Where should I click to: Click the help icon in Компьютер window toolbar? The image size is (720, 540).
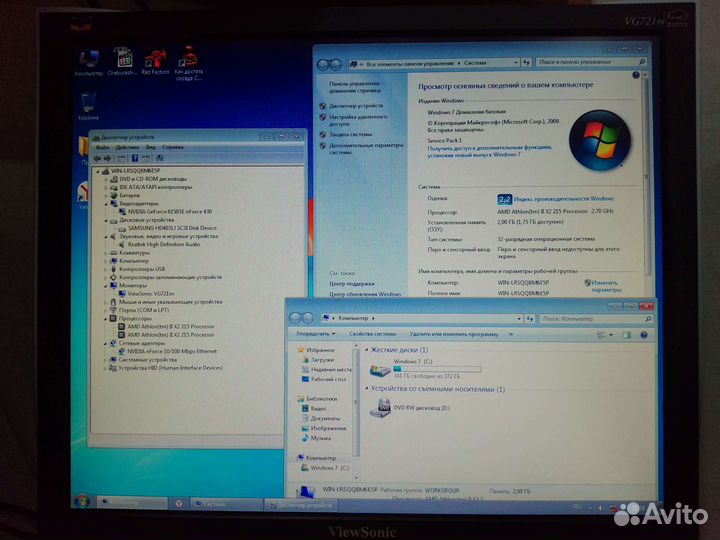644,335
